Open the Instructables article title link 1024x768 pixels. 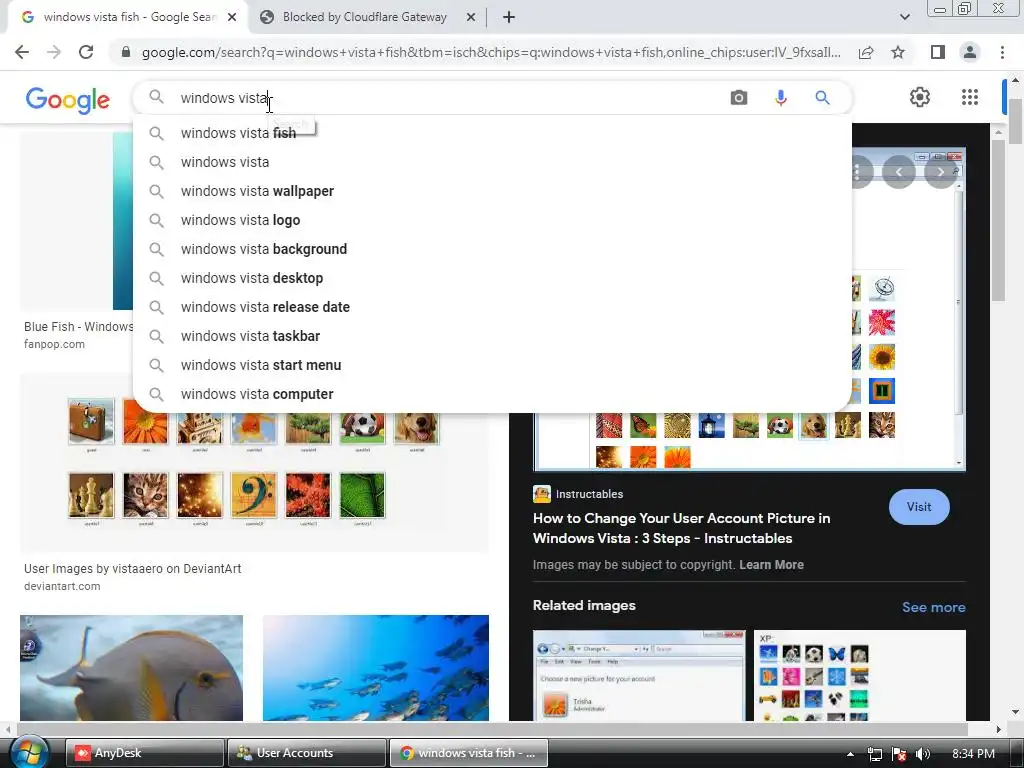[681, 528]
